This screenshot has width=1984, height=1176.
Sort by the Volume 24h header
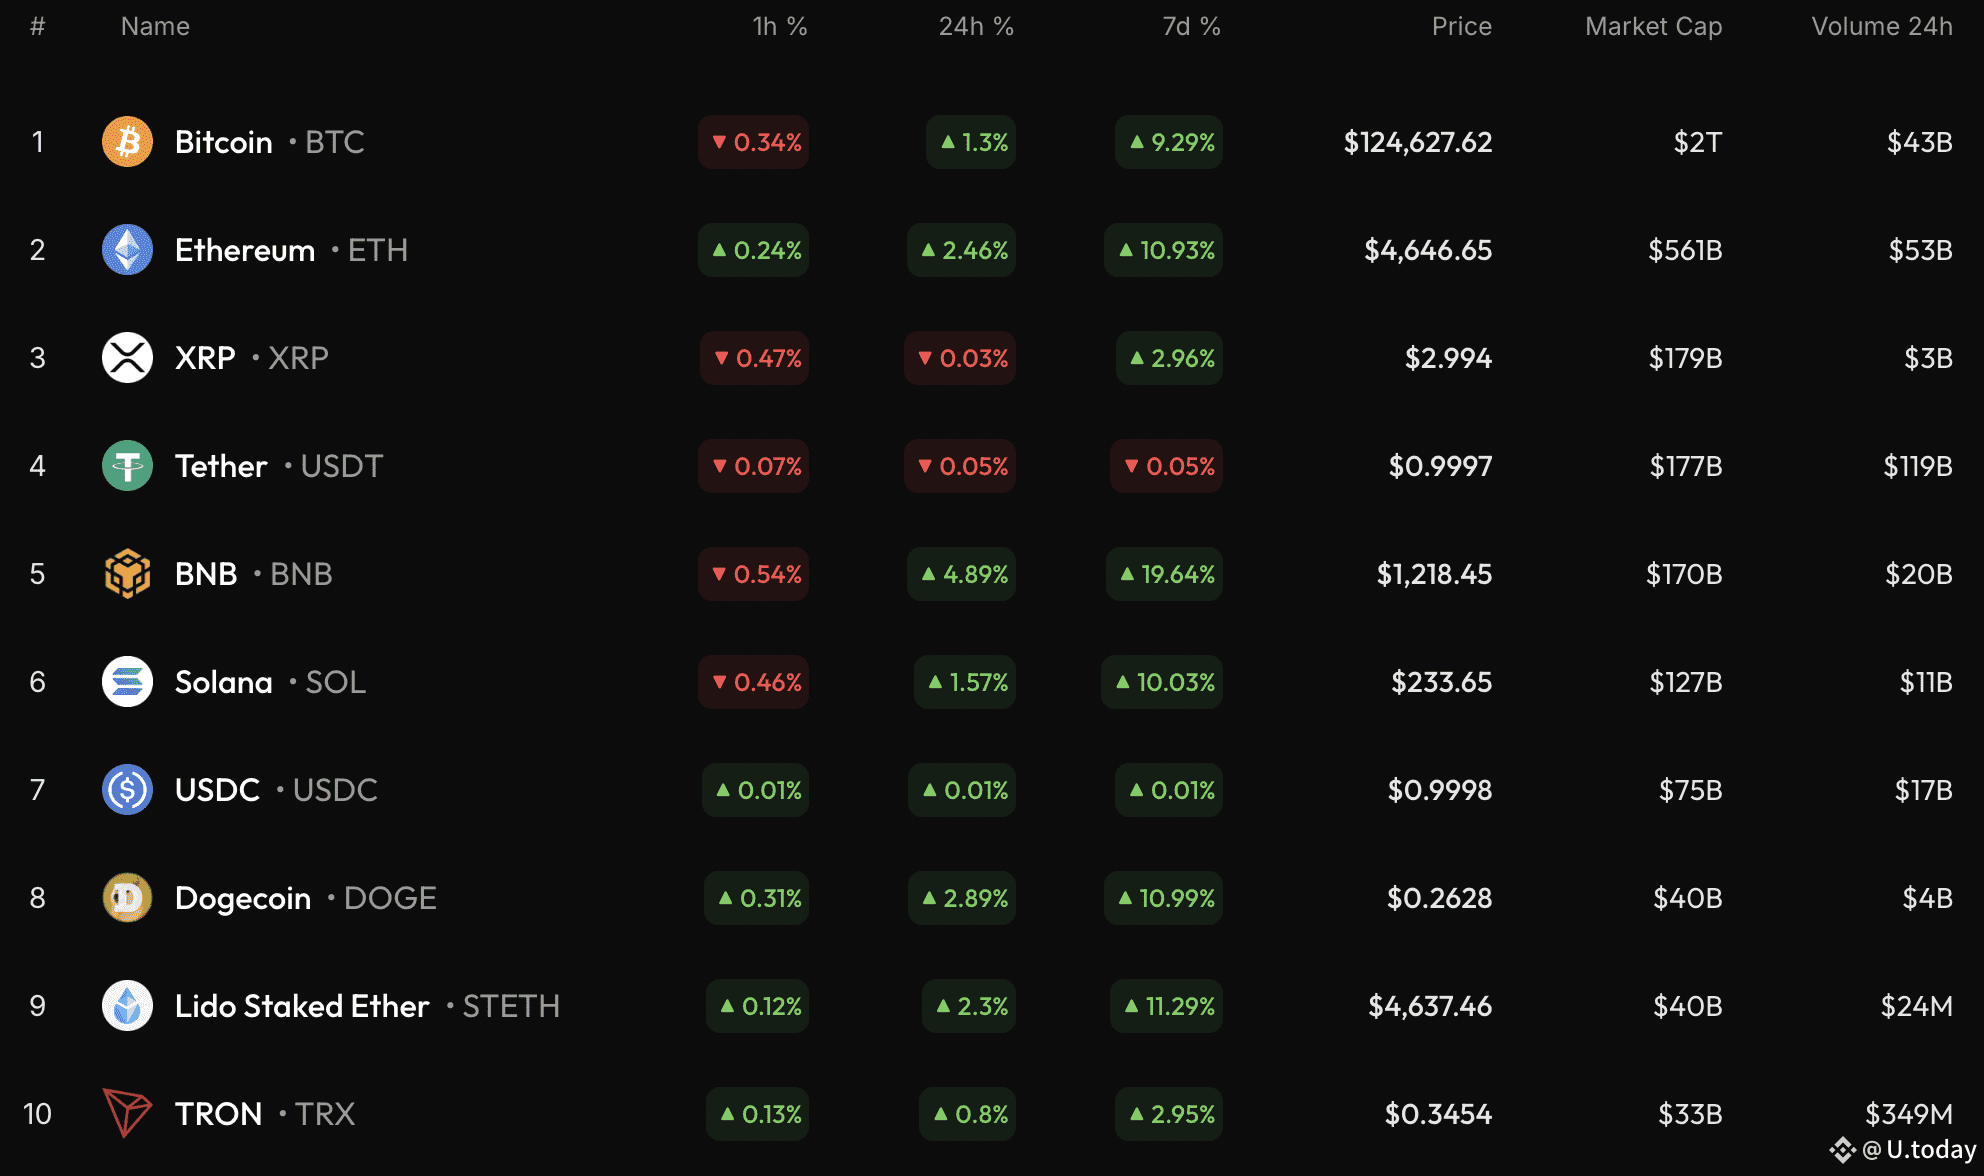coord(1881,27)
